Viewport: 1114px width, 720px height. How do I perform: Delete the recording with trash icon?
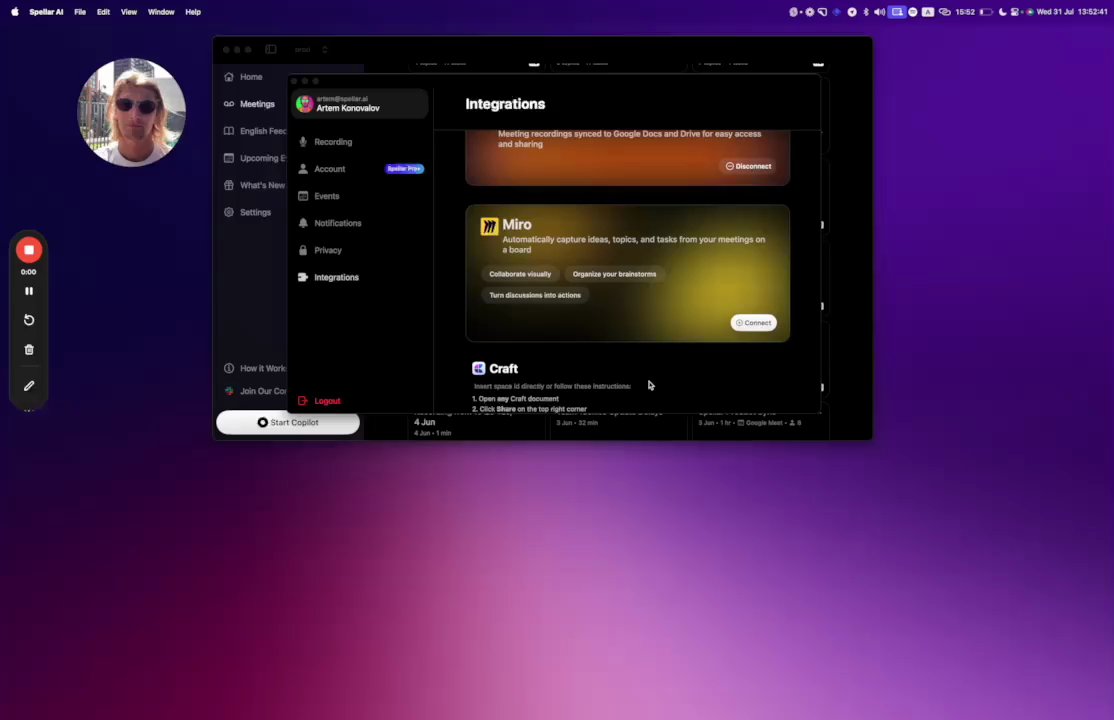coord(29,350)
